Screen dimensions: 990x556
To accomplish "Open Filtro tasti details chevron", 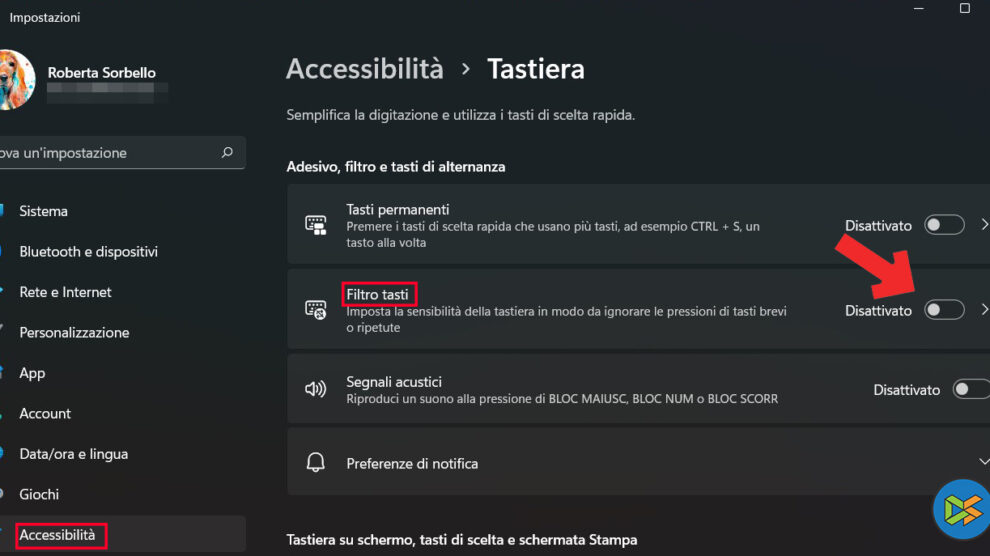I will 984,310.
